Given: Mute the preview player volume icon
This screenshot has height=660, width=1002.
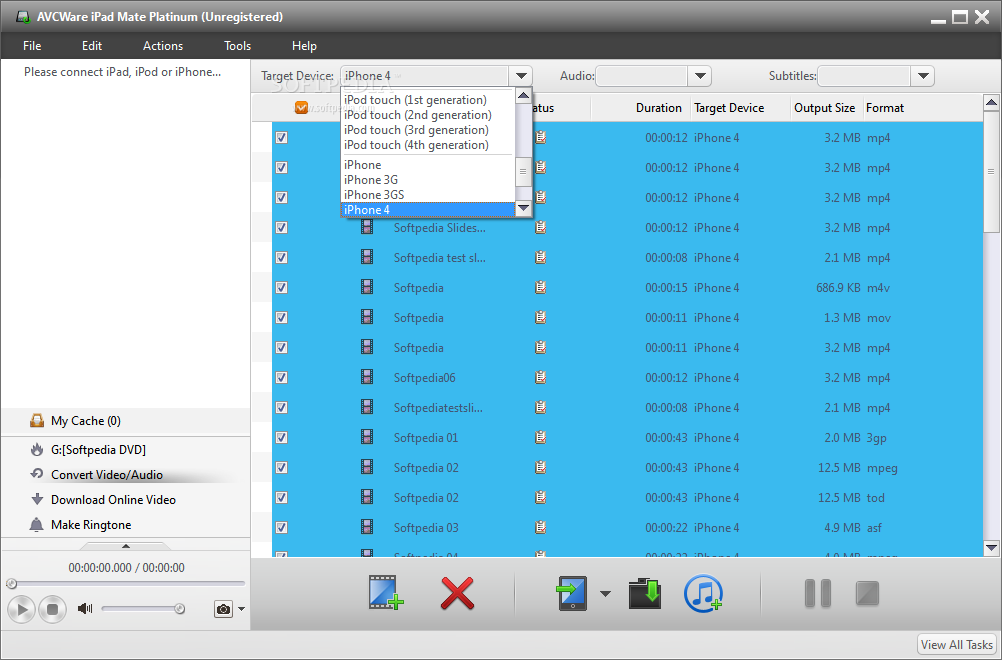Looking at the screenshot, I should 84,608.
